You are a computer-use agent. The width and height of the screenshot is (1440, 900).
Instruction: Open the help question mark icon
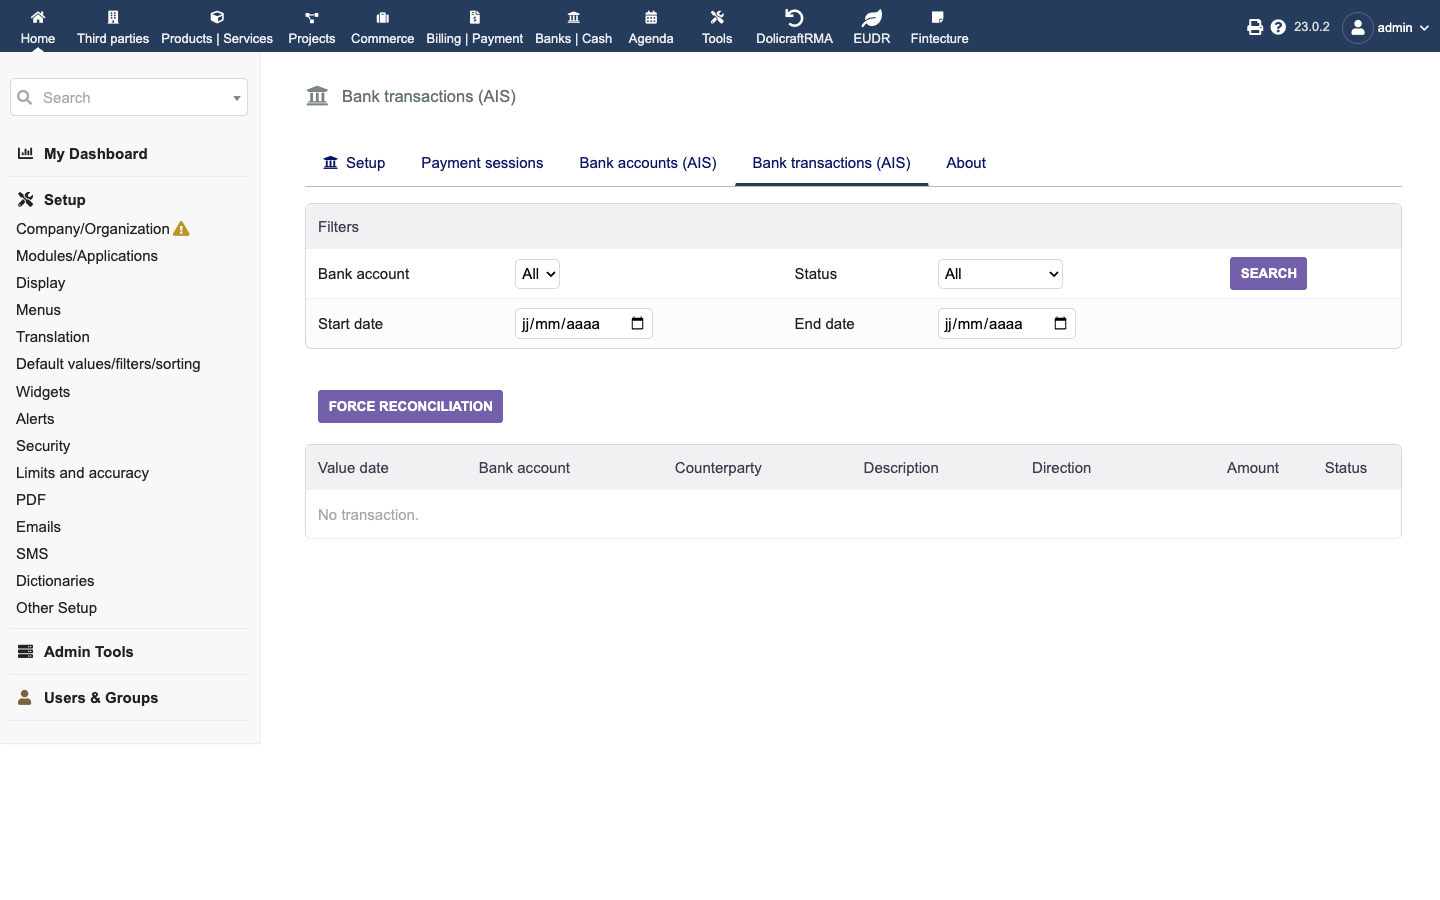[x=1278, y=27]
